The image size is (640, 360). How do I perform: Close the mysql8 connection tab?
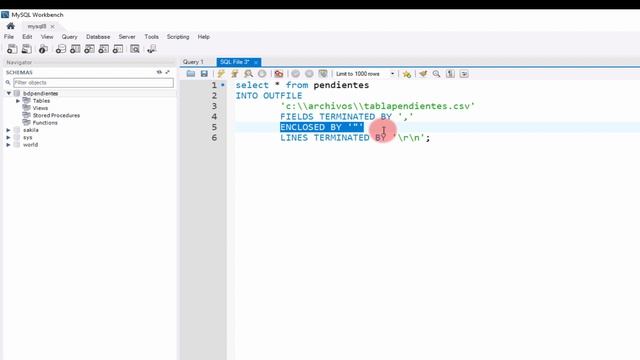pyautogui.click(x=52, y=27)
